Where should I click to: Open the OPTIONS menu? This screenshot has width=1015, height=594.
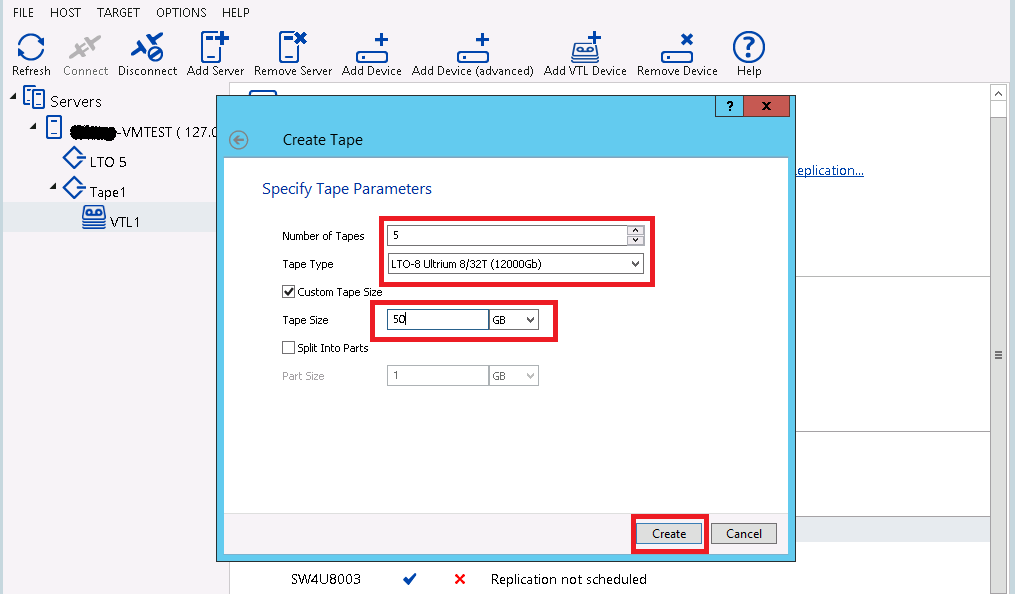[180, 12]
